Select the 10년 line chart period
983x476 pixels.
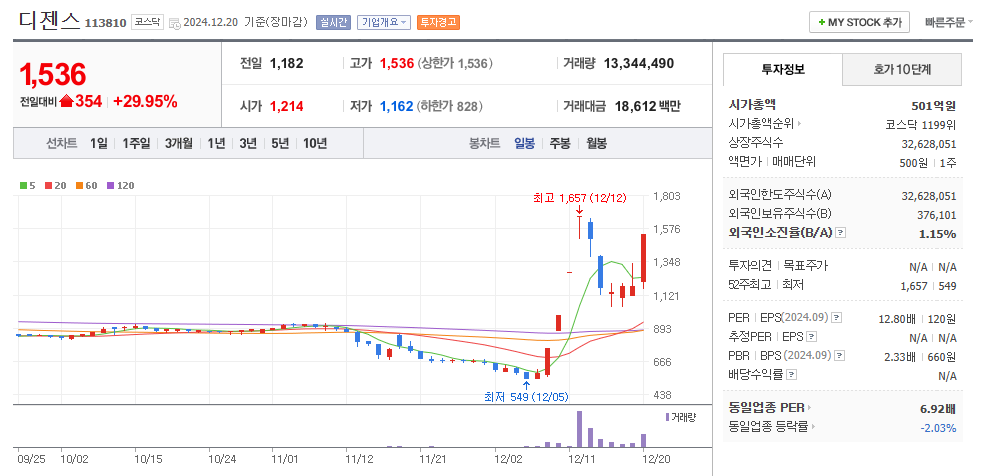pyautogui.click(x=315, y=144)
